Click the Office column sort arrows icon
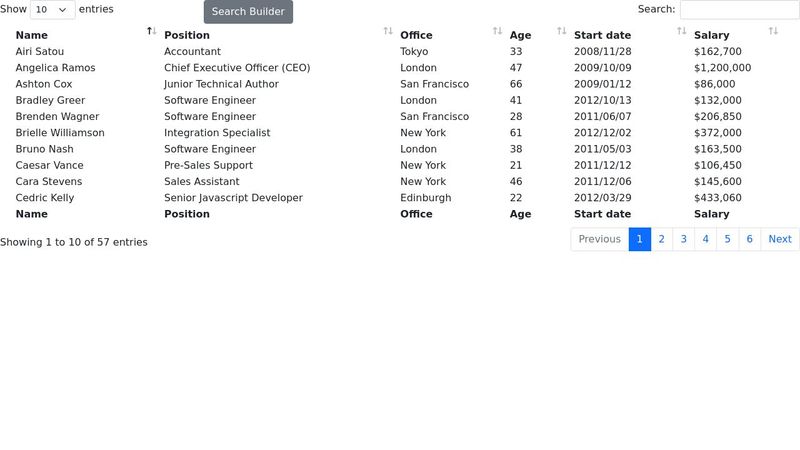Viewport: 800px width, 450px height. [x=497, y=32]
